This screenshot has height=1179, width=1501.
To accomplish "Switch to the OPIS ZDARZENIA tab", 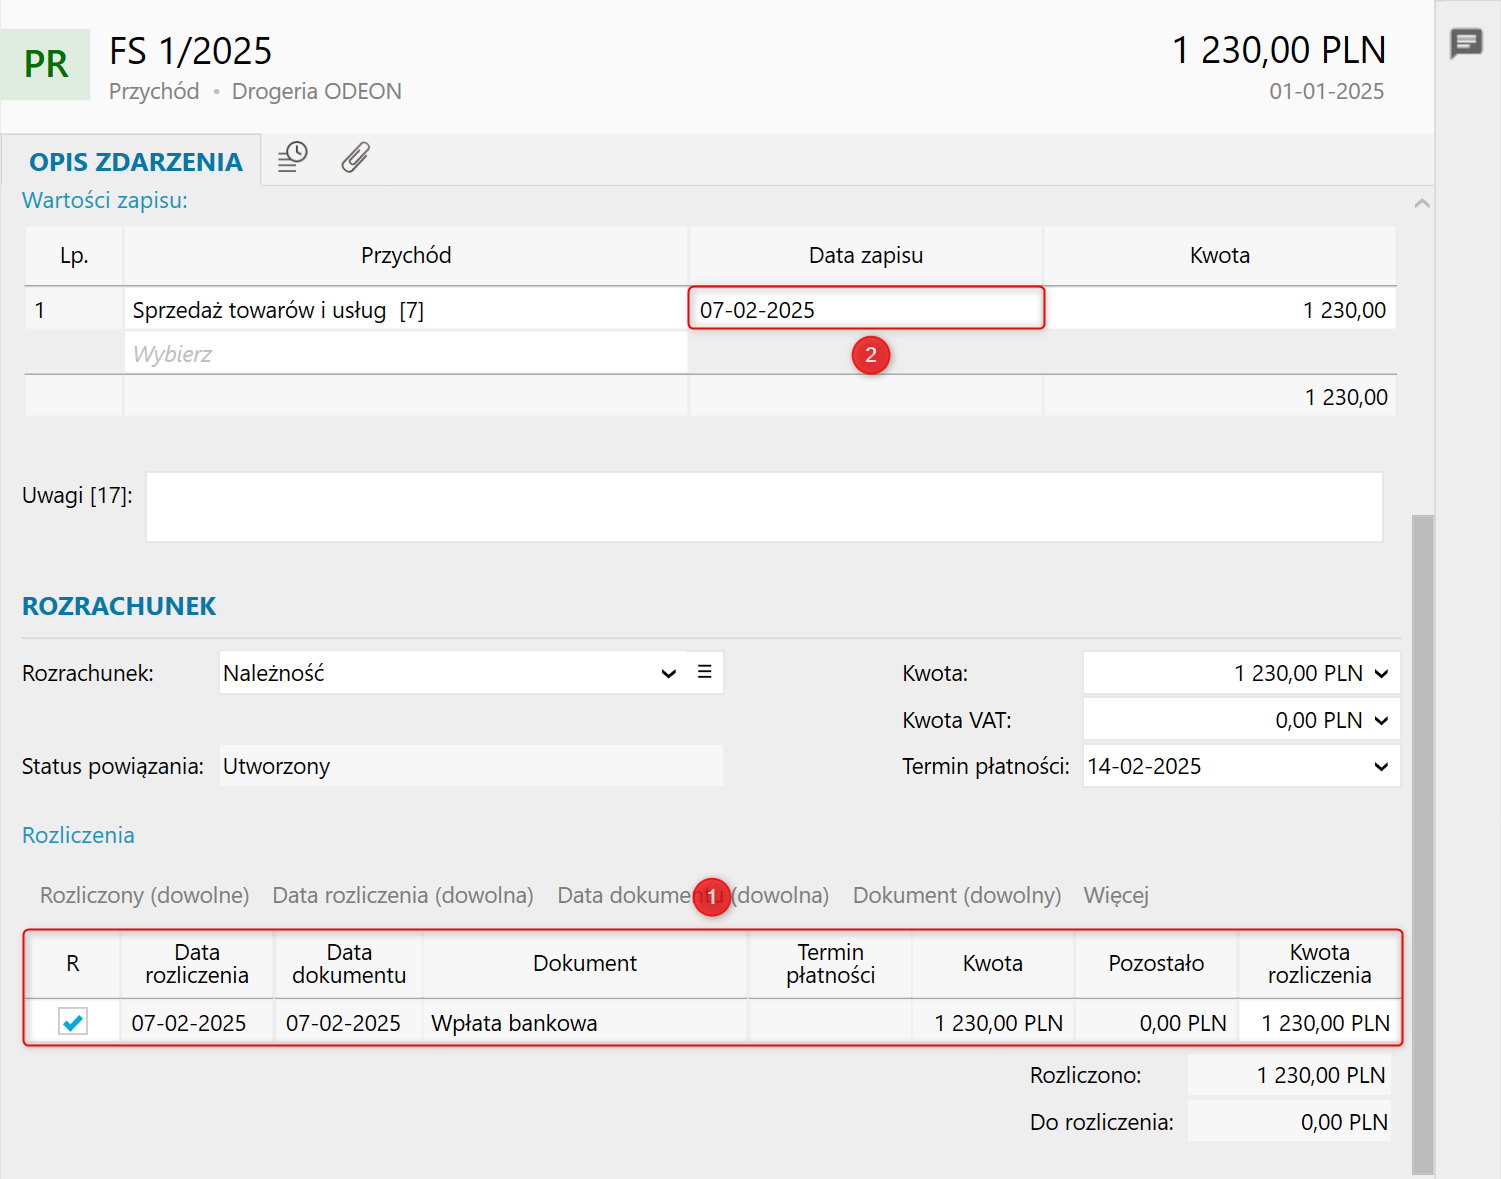I will point(136,162).
